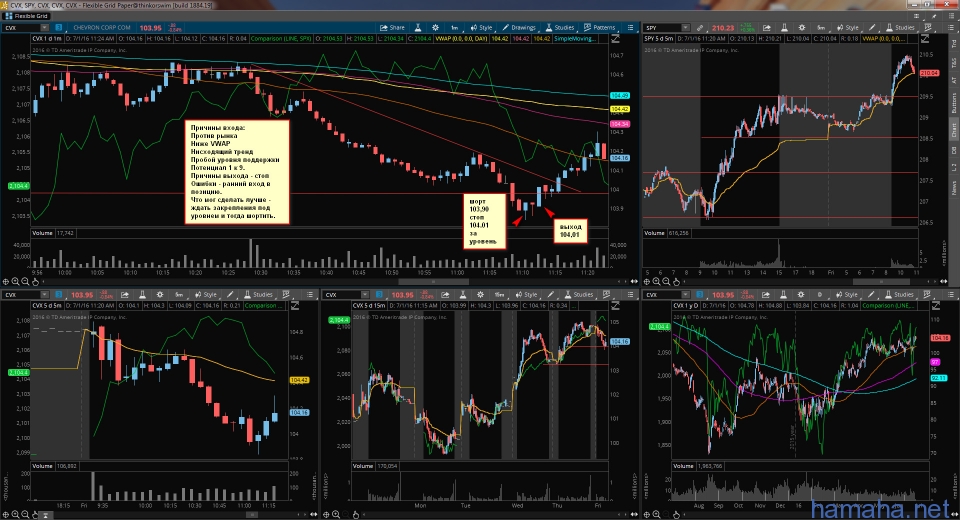
Task: Click the share icon in SPY chart
Action: 767,28
